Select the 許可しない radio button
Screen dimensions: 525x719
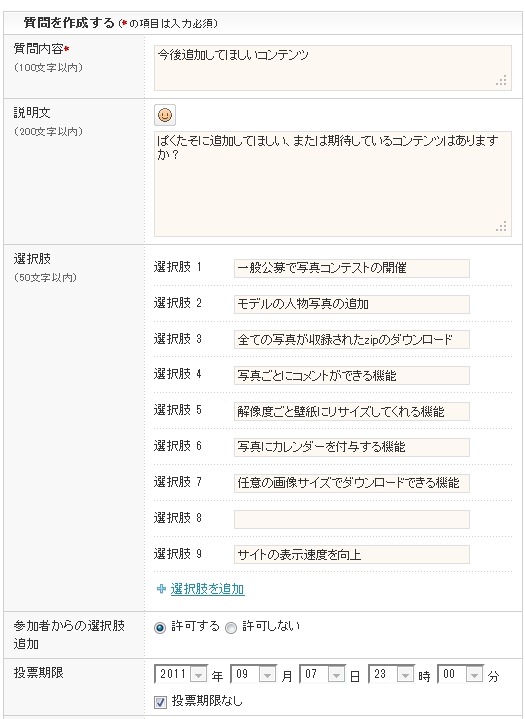[231, 628]
